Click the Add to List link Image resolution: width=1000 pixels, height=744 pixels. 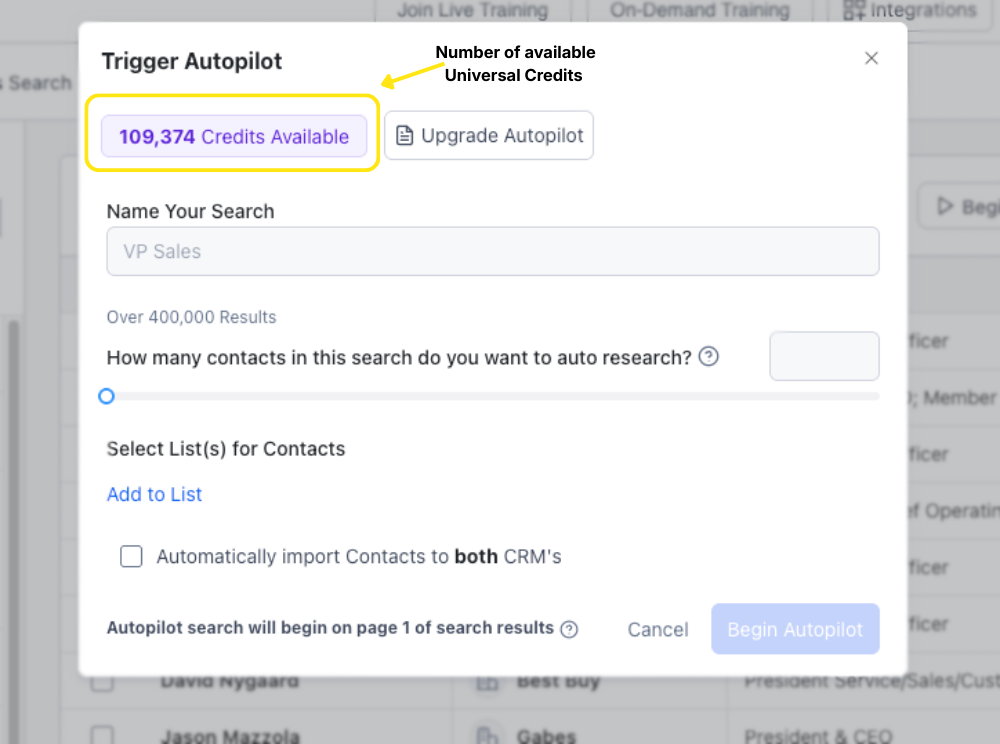pyautogui.click(x=155, y=494)
